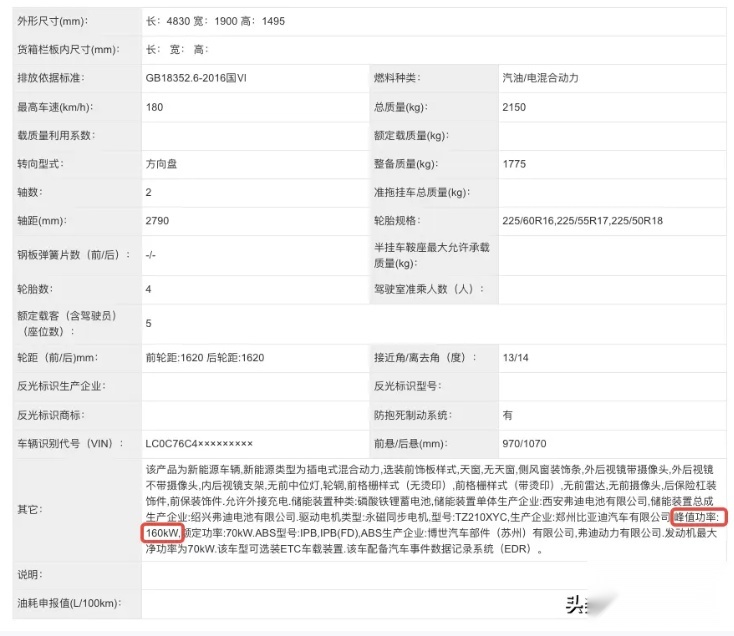Click the 总质量(kg) label
Viewport: 734px width, 636px height.
click(401, 107)
